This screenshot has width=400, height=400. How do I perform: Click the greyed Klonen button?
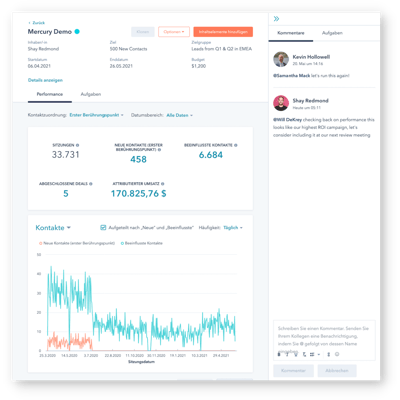pos(143,32)
